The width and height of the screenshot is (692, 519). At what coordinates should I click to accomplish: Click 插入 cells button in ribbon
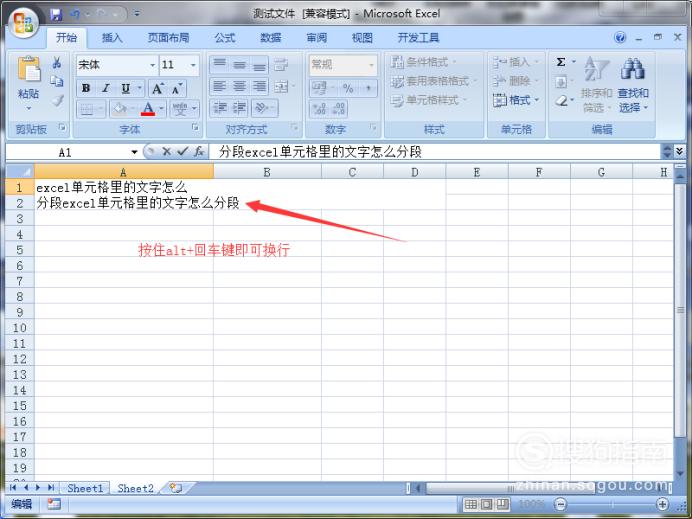(515, 62)
